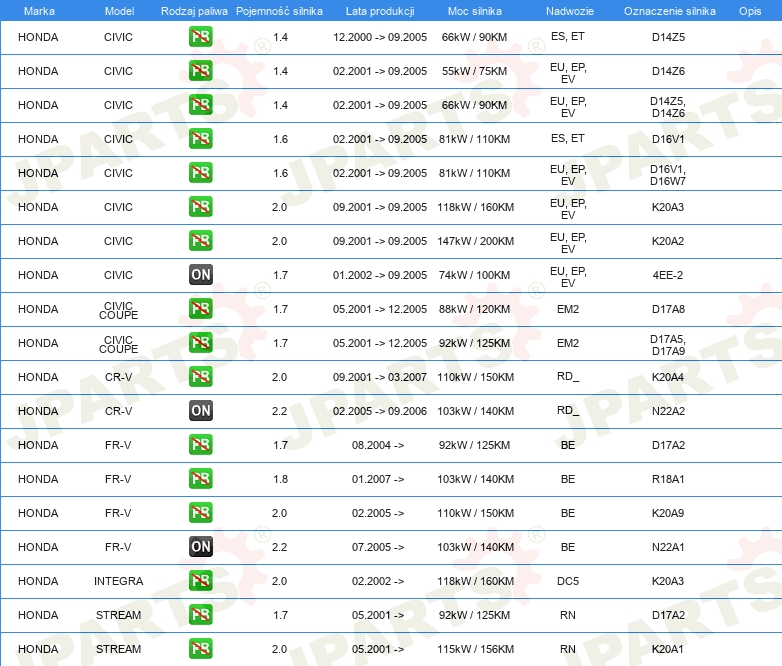Click the D17A5, D17A9 engine code cell
782x666 pixels.
(x=668, y=345)
